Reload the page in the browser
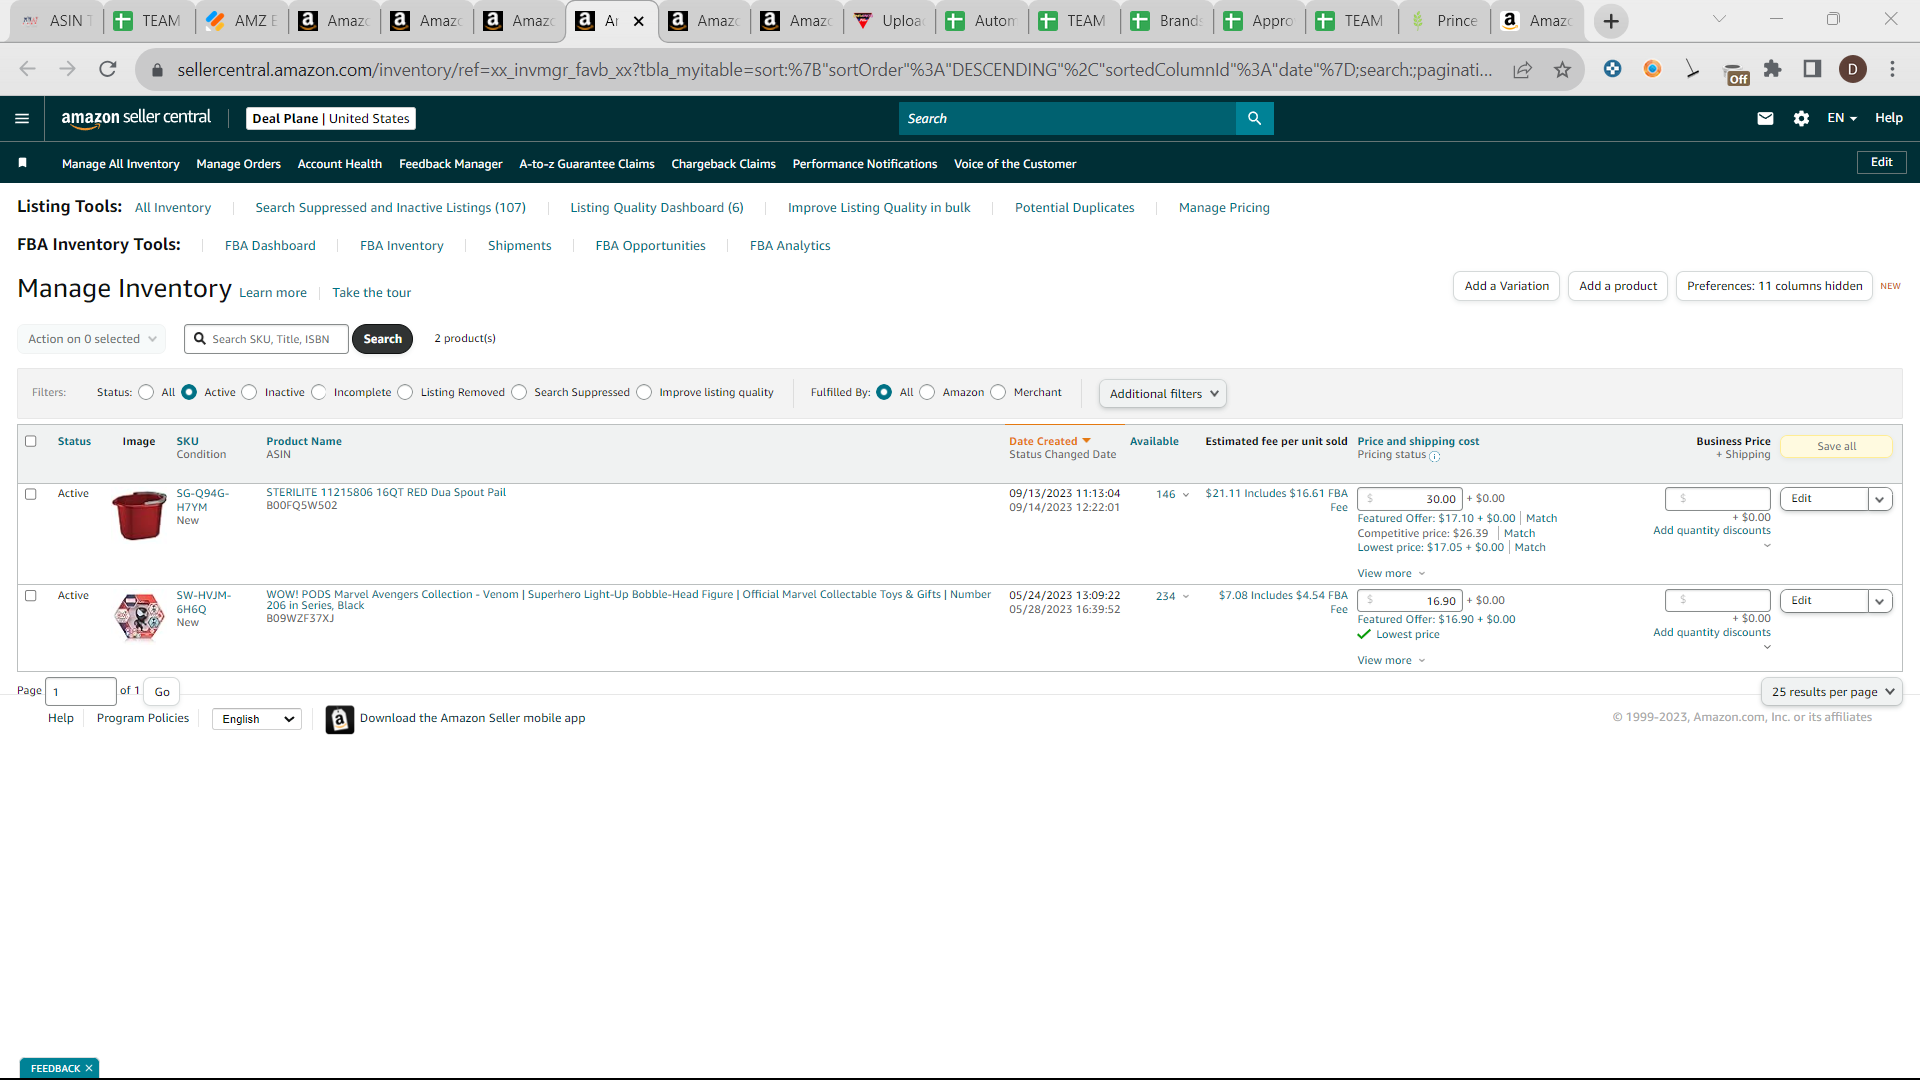This screenshot has height=1080, width=1920. coord(107,69)
